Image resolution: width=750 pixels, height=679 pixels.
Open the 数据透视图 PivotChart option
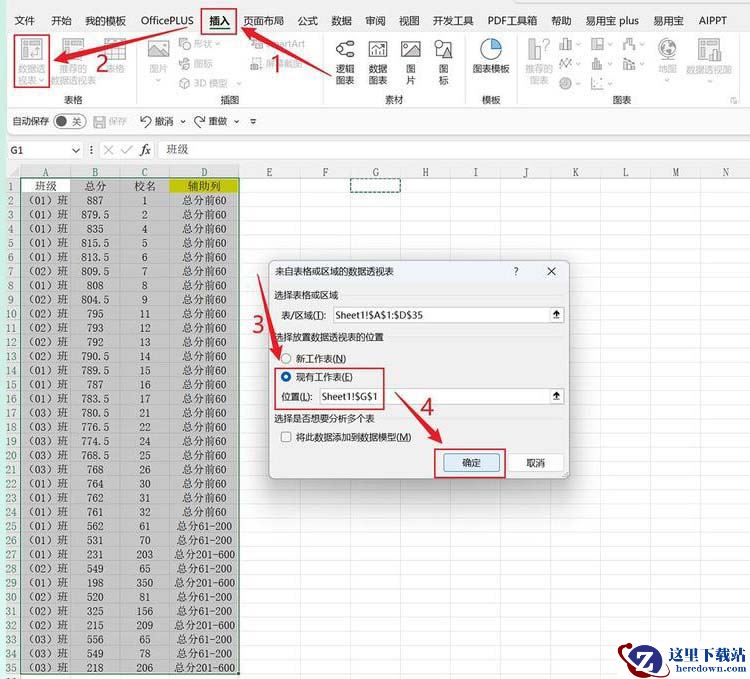point(709,59)
